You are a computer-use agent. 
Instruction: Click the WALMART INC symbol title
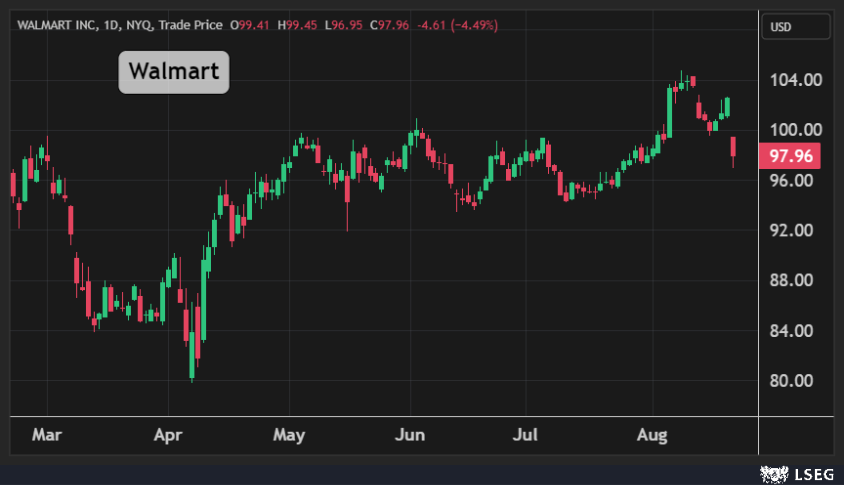click(56, 25)
